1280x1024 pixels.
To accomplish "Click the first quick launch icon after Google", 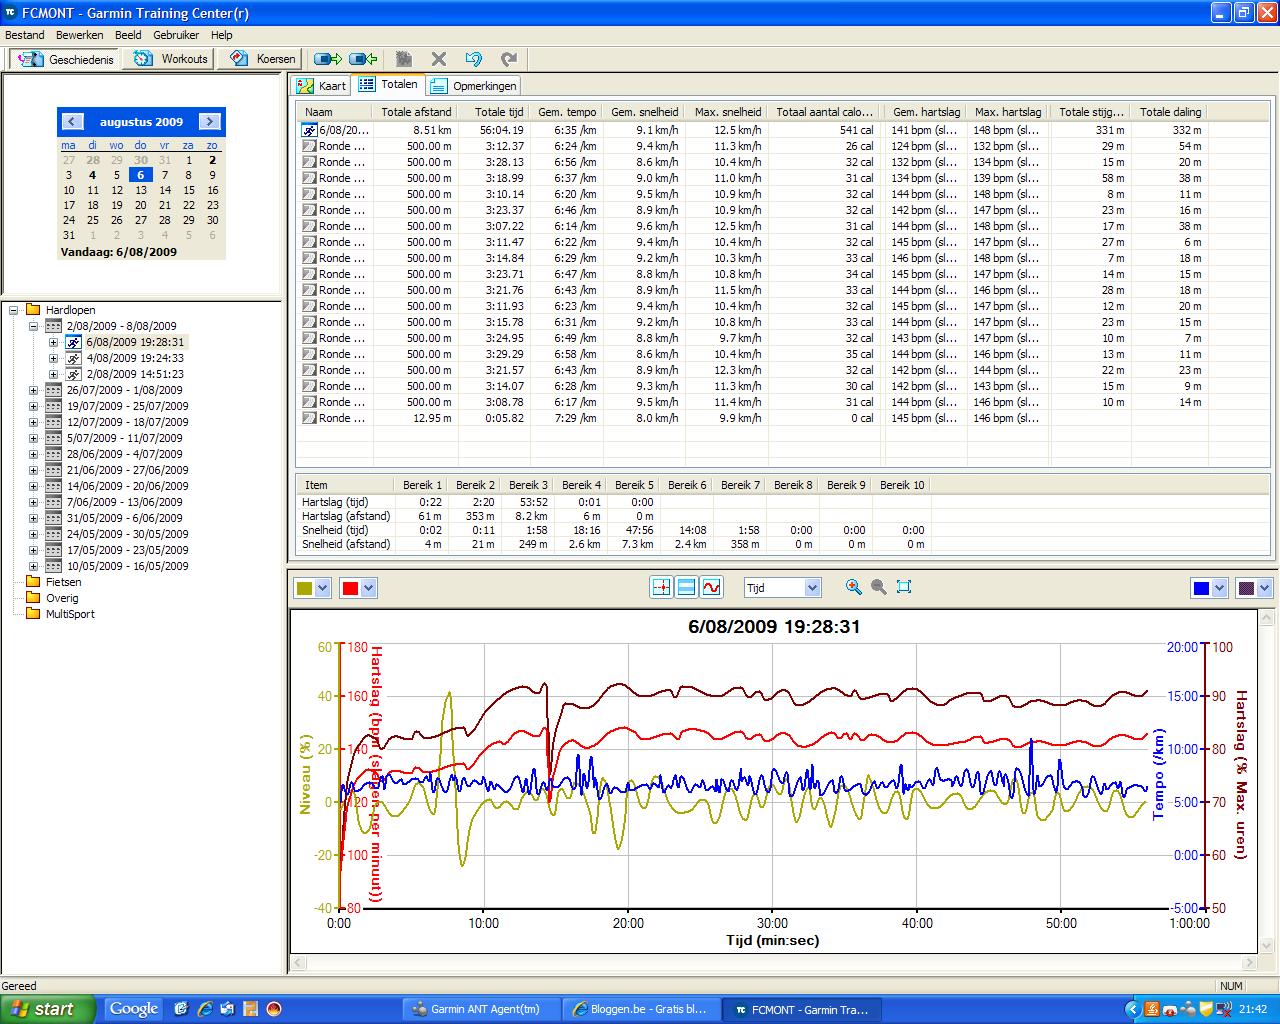I will (x=181, y=1009).
